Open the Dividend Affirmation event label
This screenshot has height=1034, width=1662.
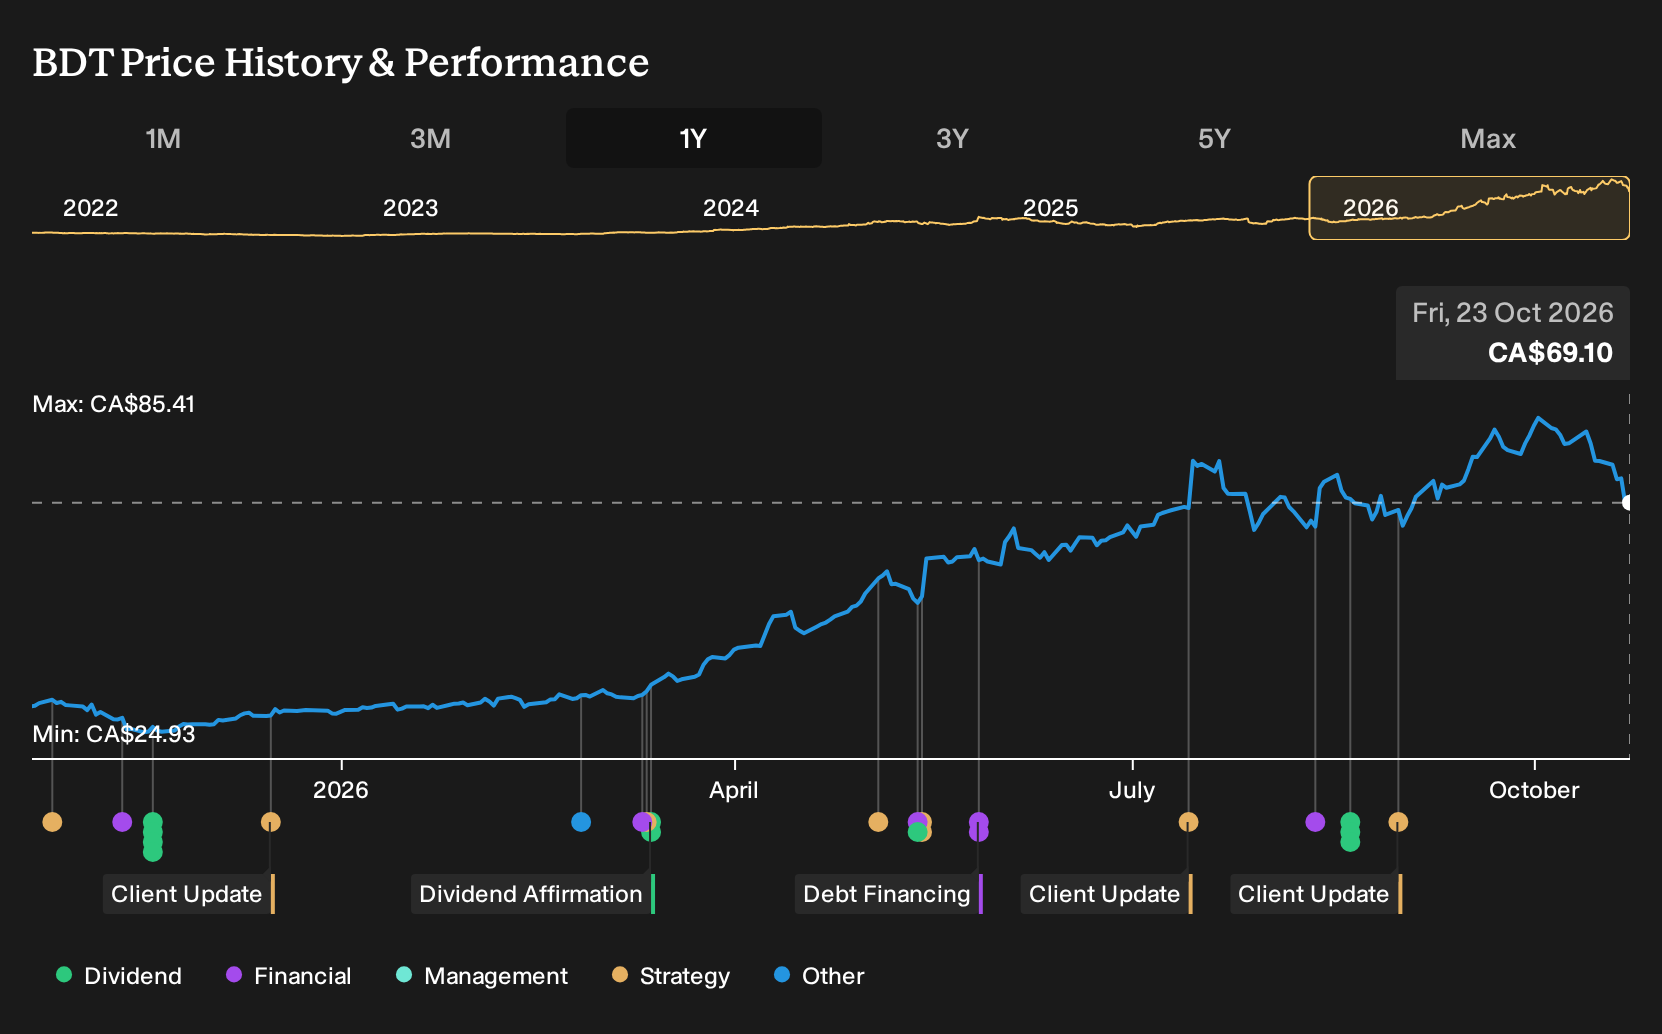click(532, 894)
